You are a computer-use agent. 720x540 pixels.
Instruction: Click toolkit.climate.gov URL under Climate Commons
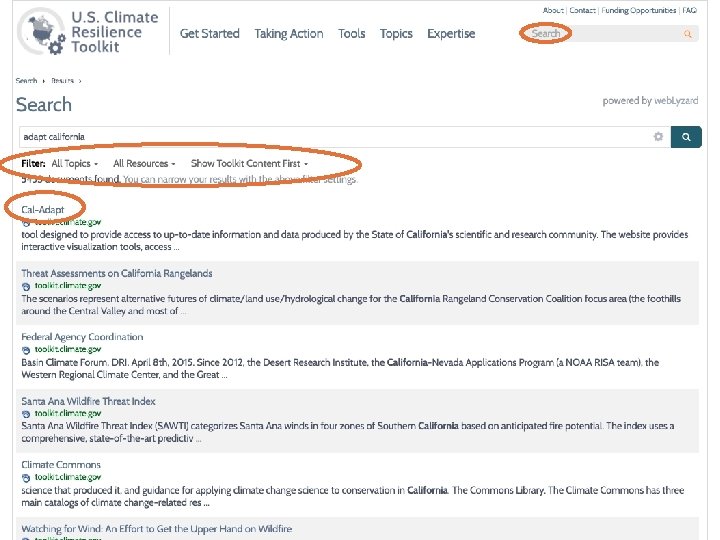click(68, 477)
